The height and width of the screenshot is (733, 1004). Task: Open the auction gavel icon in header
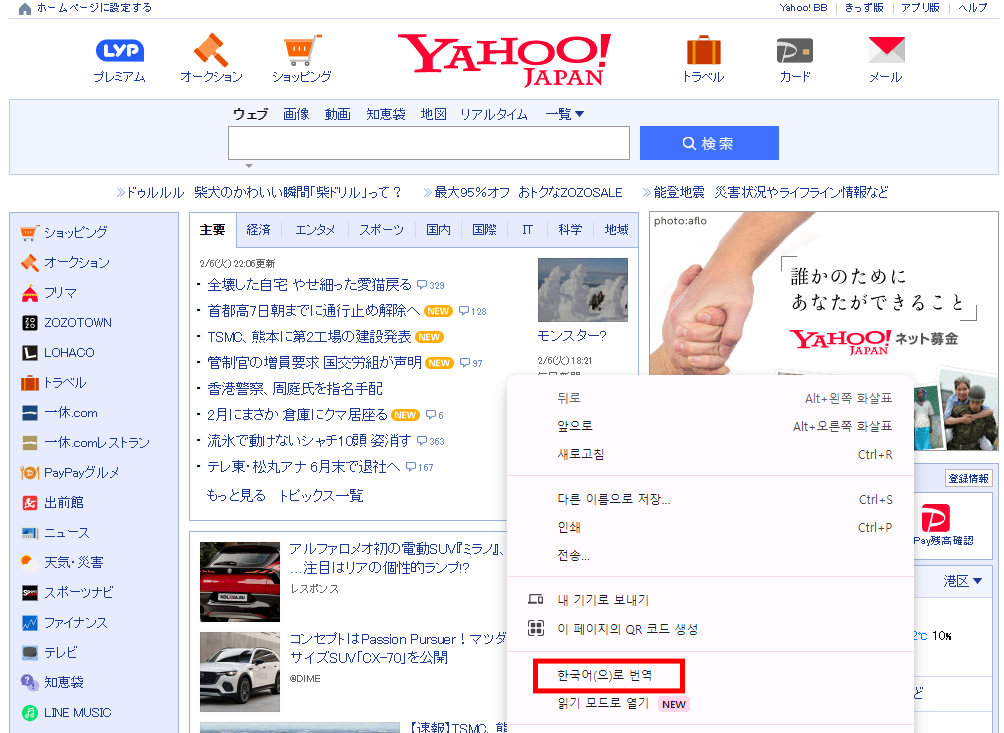point(211,50)
